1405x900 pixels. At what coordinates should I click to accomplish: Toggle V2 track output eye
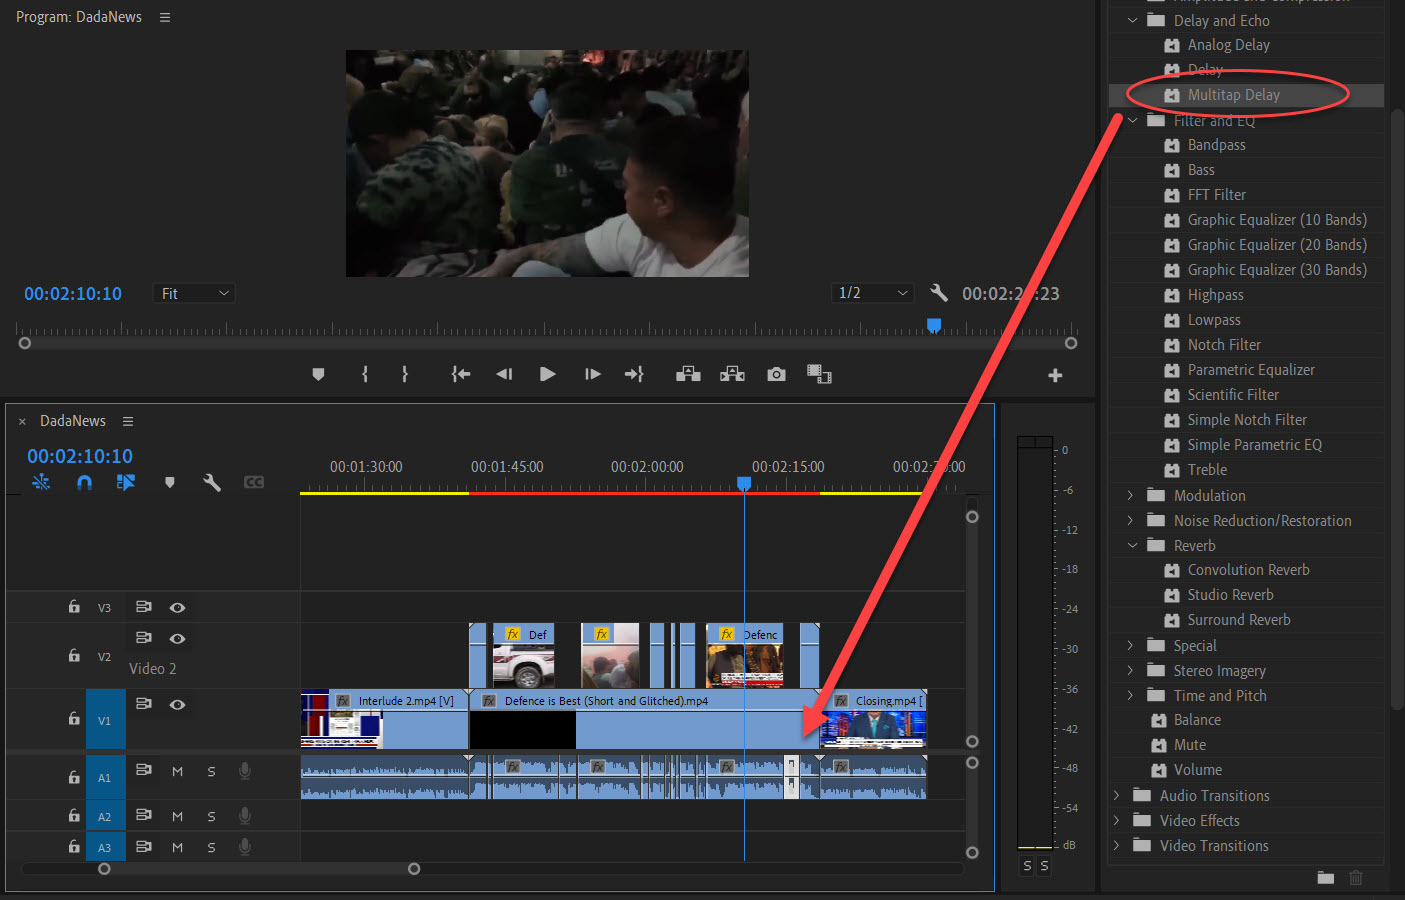click(177, 638)
